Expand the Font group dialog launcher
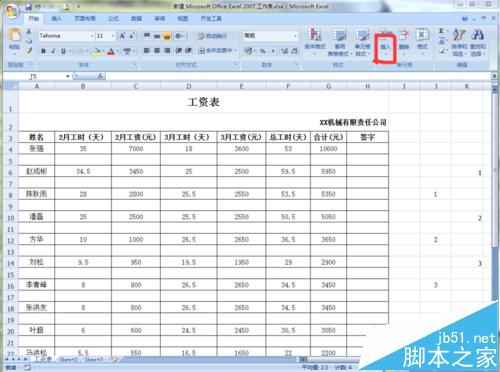500x372 pixels. tap(135, 64)
